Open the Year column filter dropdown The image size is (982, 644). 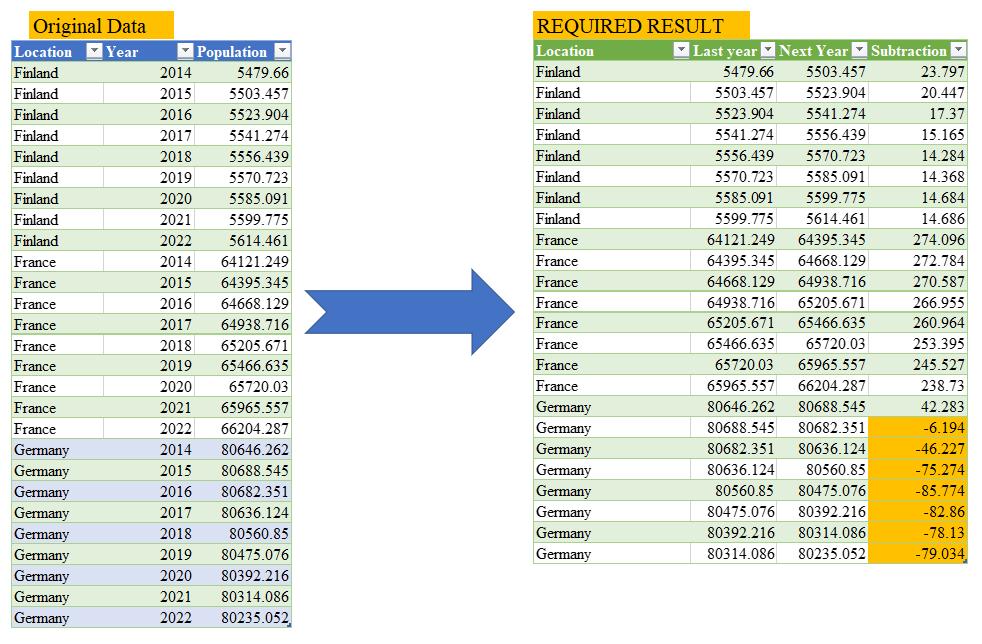tap(185, 51)
